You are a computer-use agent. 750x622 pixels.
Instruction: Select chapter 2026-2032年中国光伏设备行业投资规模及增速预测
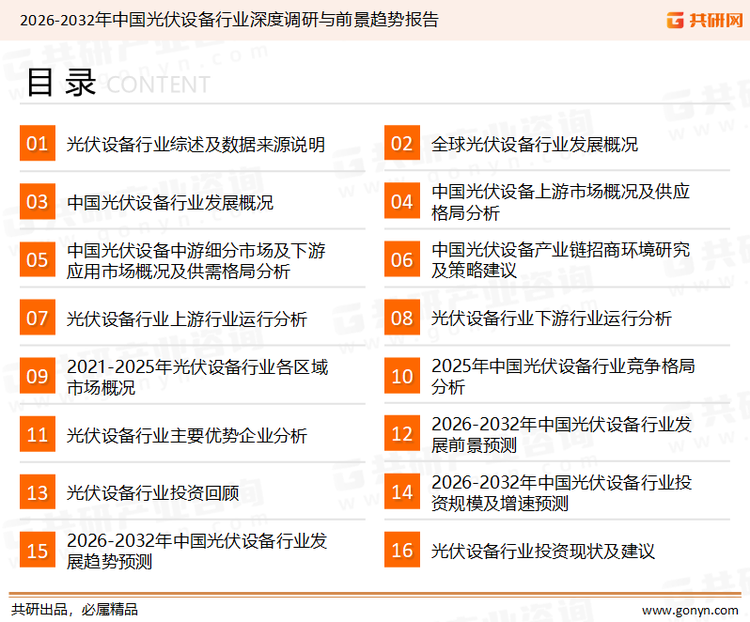pos(562,493)
